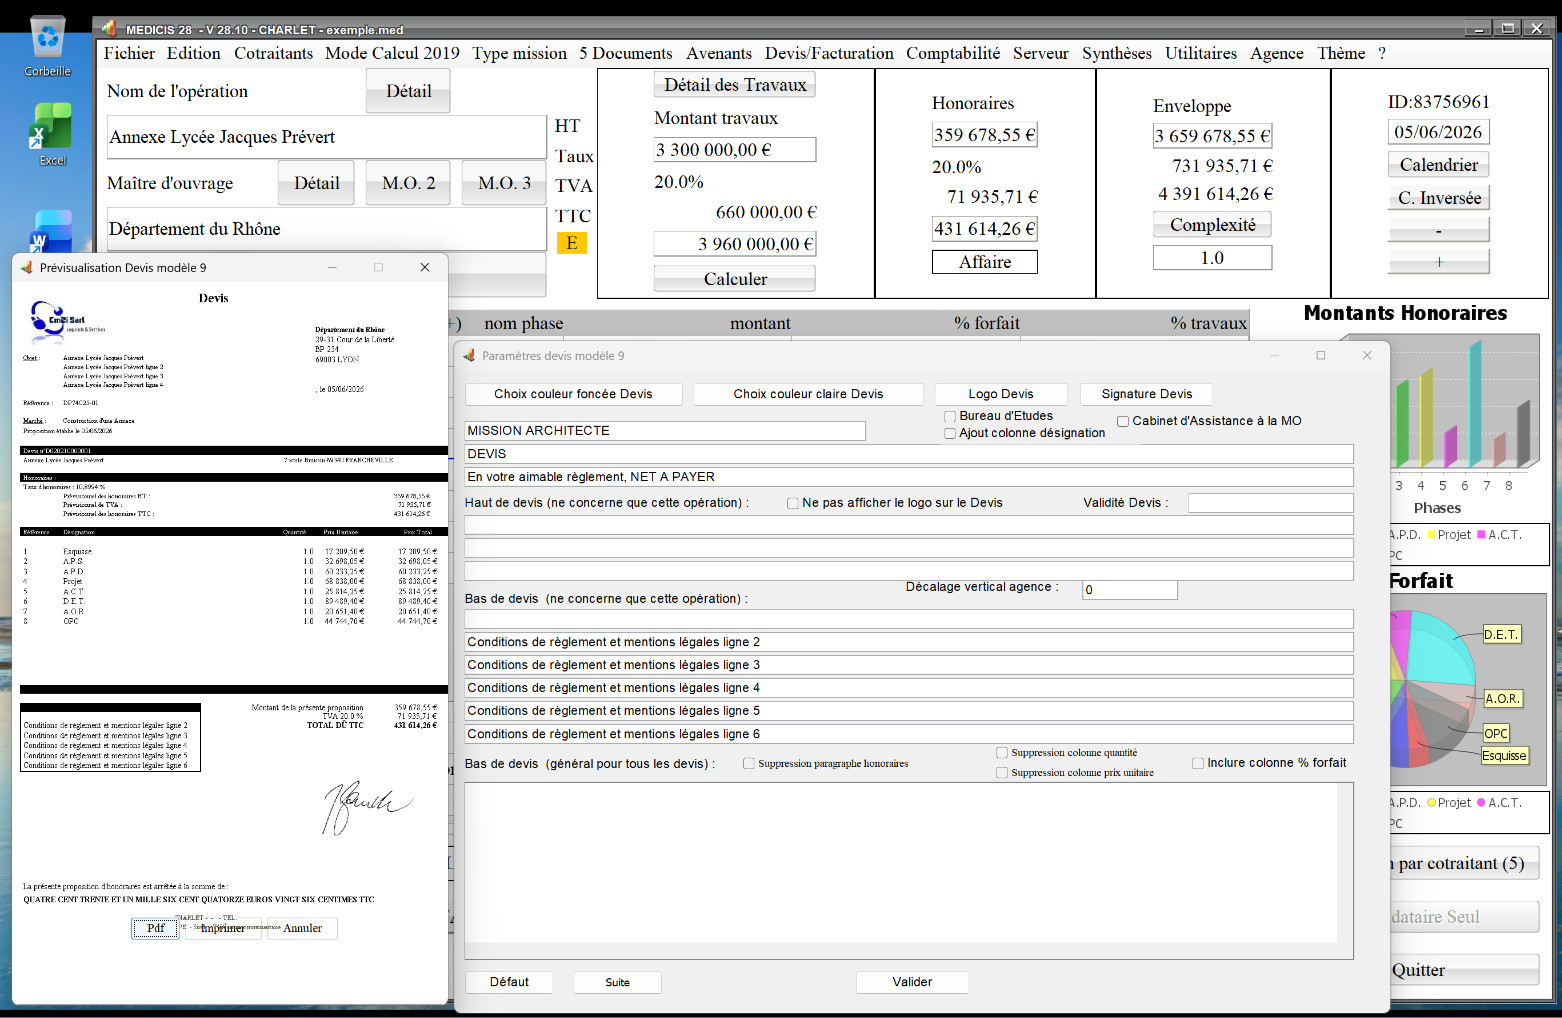Open the Comptabilité menu
This screenshot has height=1018, width=1562.
coord(953,53)
